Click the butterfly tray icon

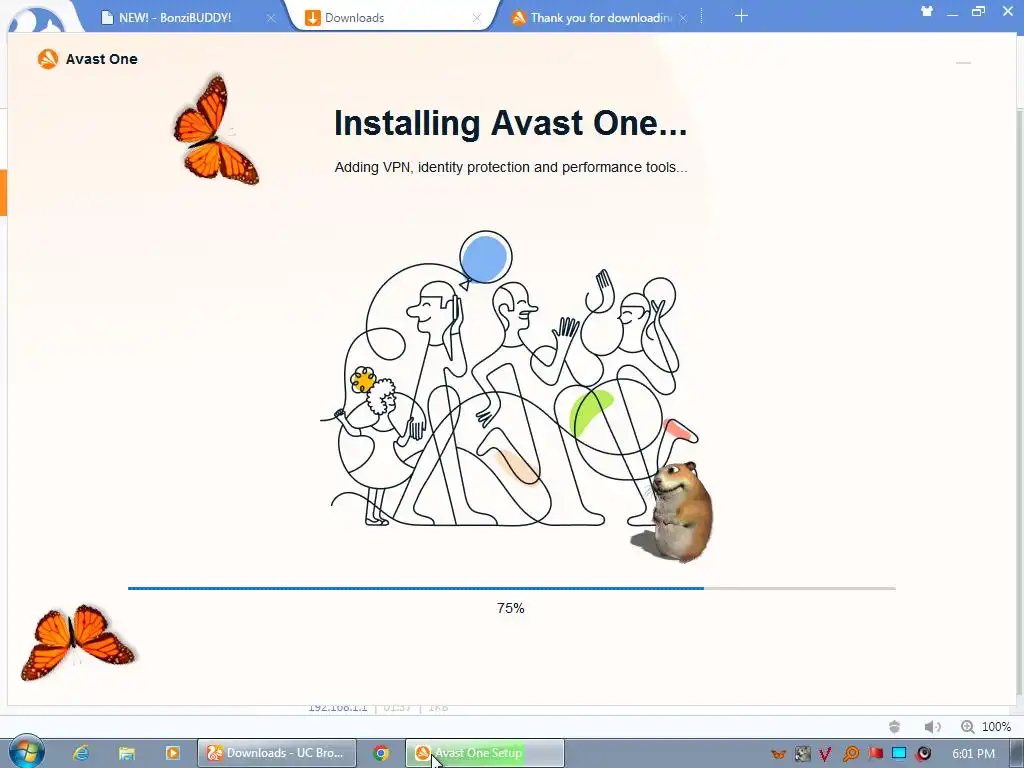click(x=778, y=754)
